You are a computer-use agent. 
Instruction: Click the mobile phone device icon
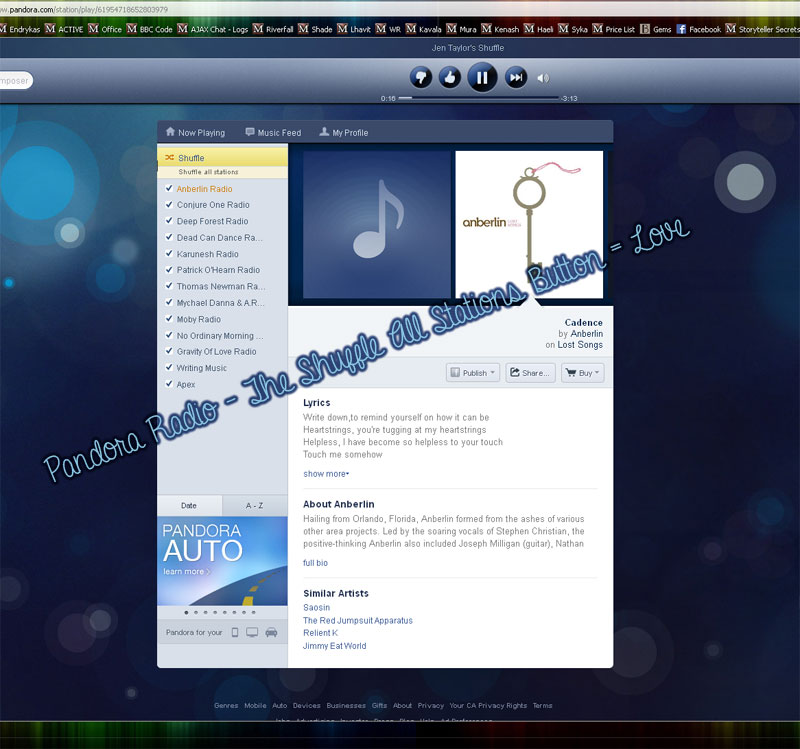pyautogui.click(x=235, y=633)
